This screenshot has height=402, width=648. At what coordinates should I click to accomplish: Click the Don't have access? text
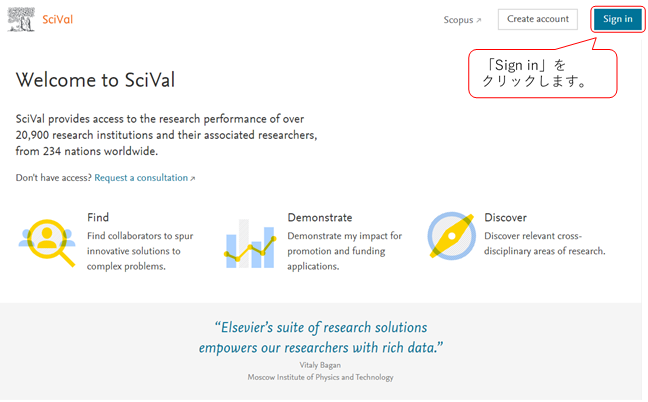54,178
